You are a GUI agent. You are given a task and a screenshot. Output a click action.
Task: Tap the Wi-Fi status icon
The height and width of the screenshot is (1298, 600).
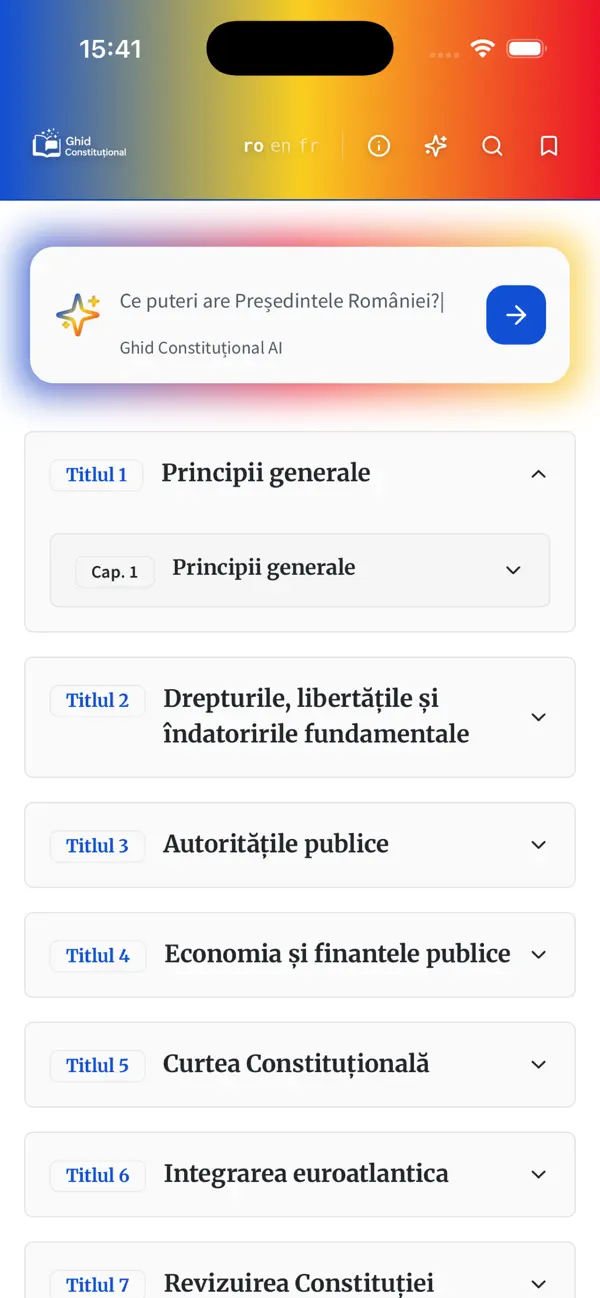(x=483, y=47)
